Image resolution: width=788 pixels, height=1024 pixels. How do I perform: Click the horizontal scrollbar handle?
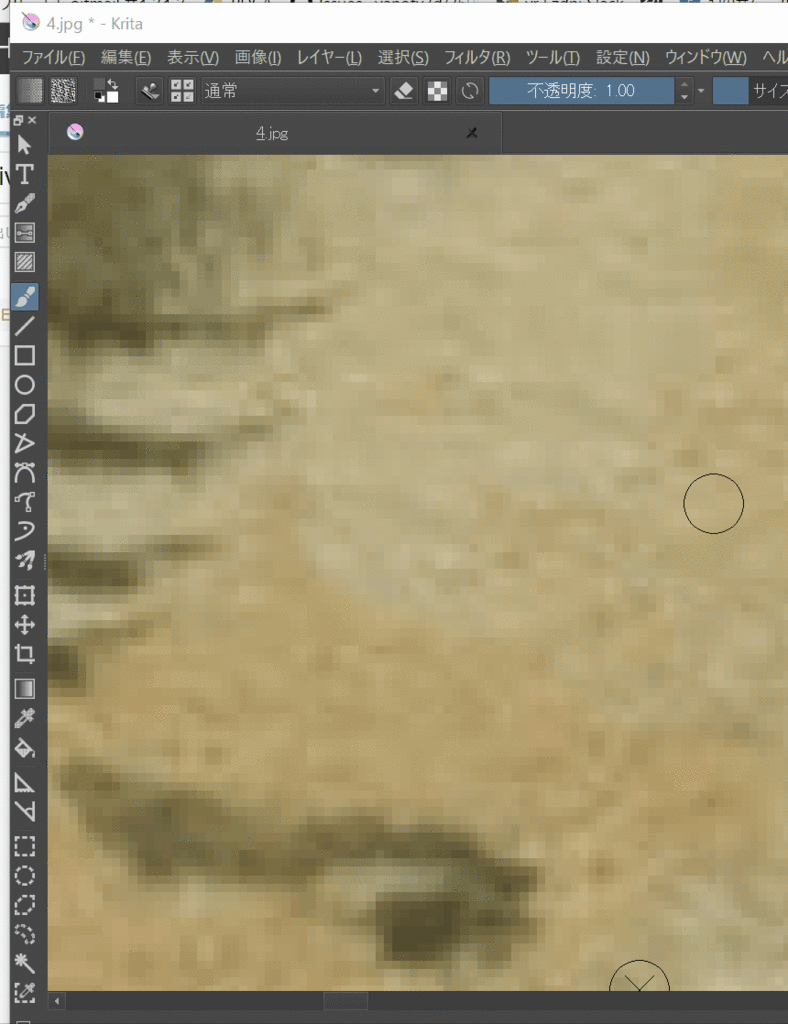click(x=346, y=1000)
